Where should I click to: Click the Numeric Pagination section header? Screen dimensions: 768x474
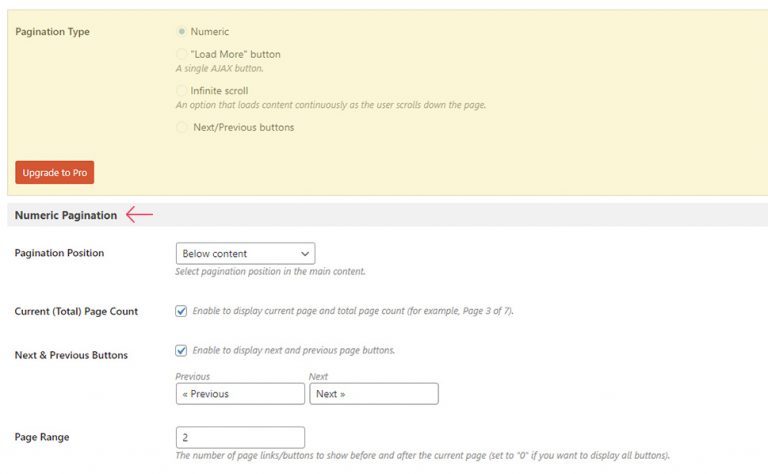(66, 215)
